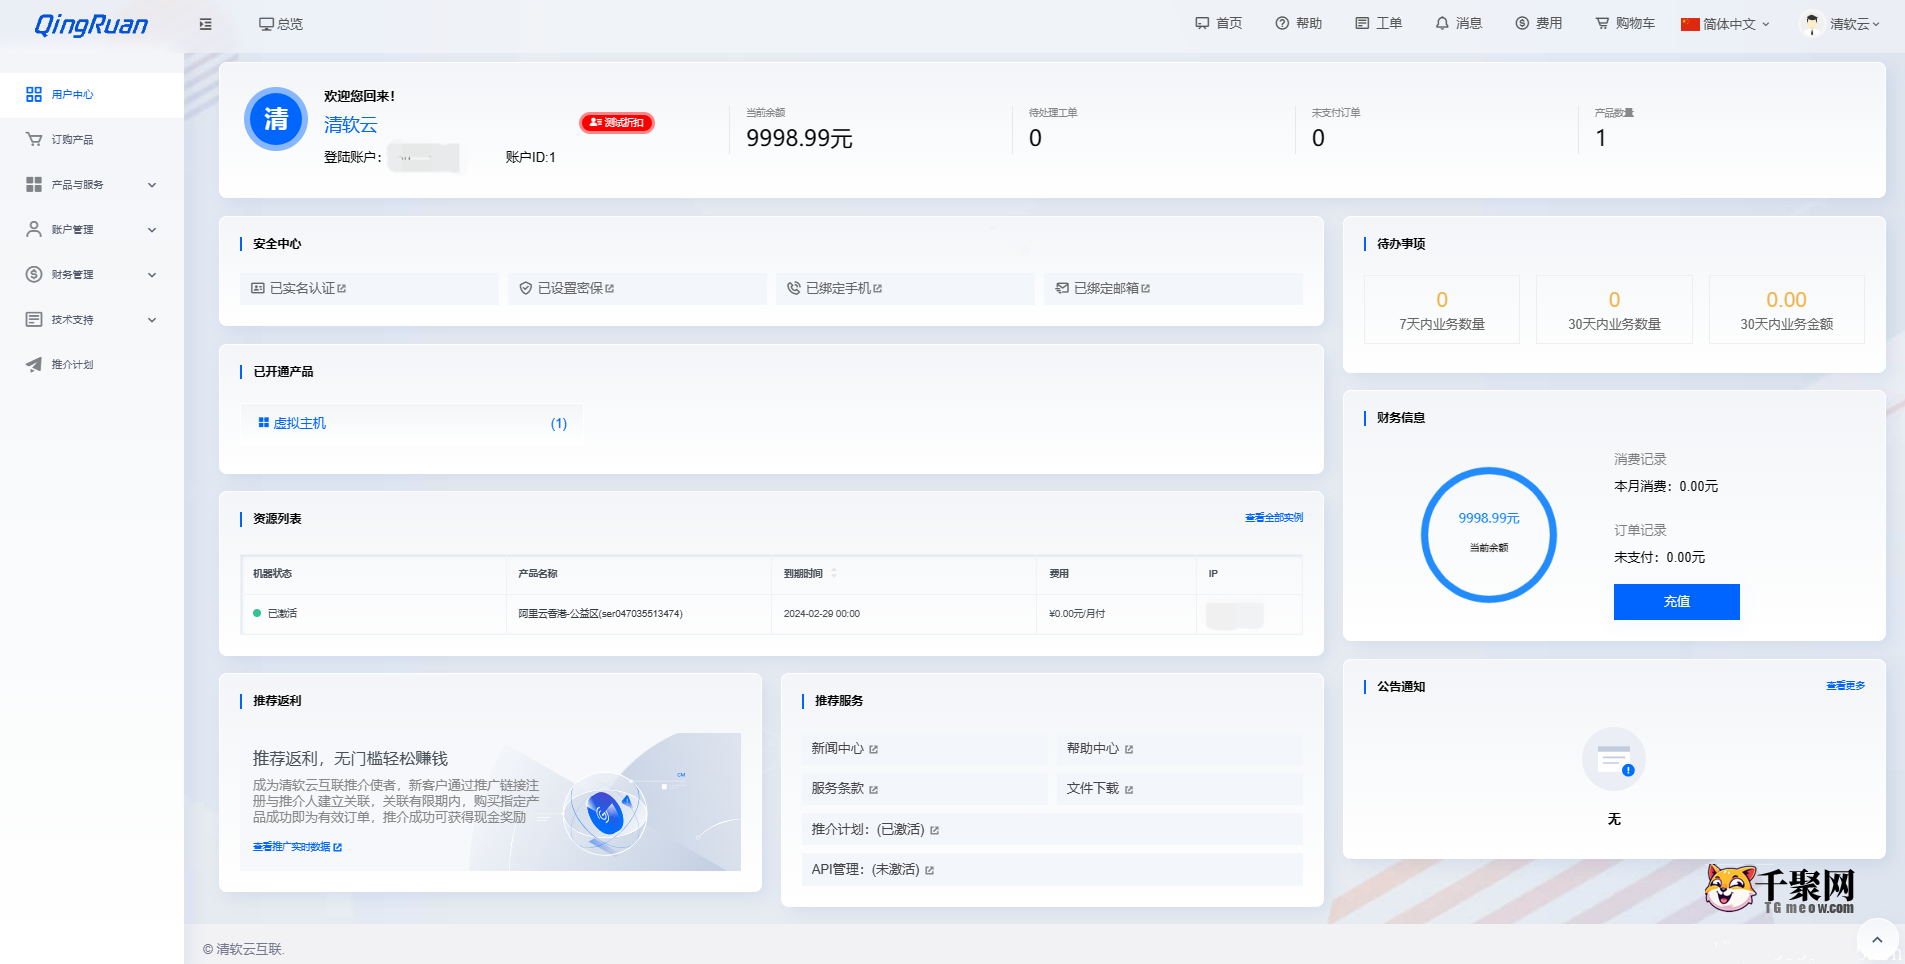The height and width of the screenshot is (964, 1905).
Task: Click the 充值 recharge button
Action: (1677, 602)
